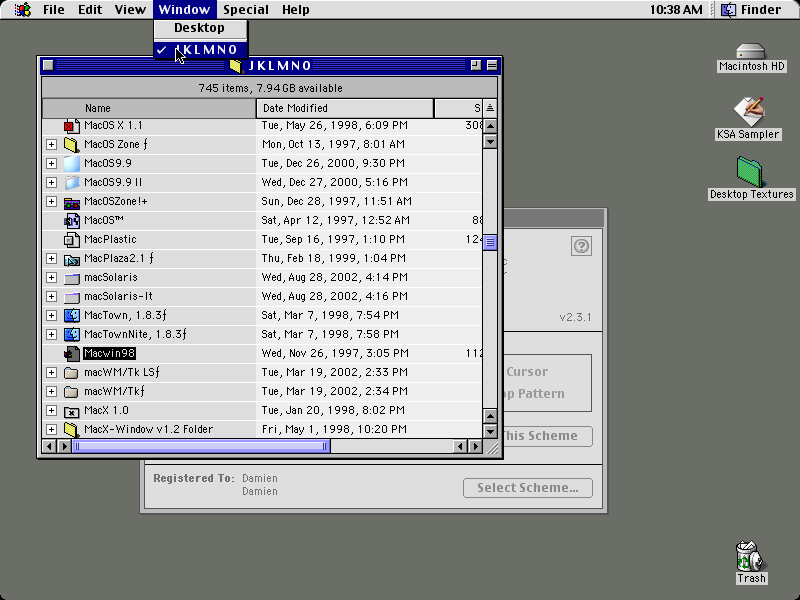Select the Desktop Textures folder icon

click(x=749, y=172)
